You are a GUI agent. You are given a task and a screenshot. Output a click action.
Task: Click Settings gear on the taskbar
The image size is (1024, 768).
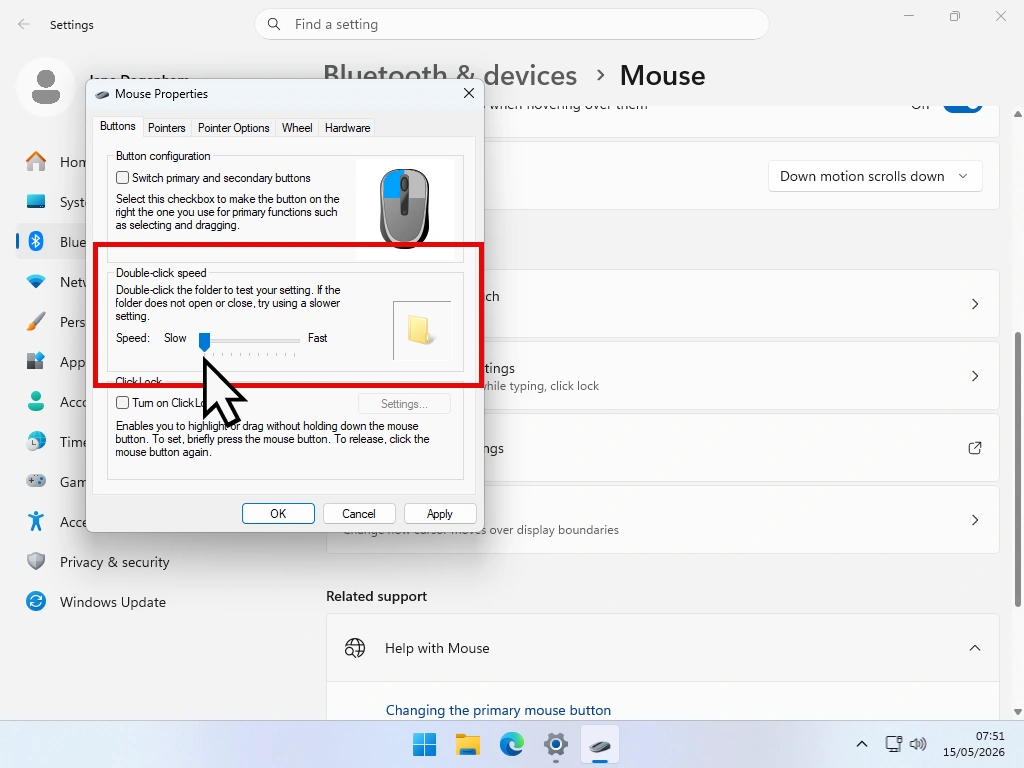coord(556,744)
